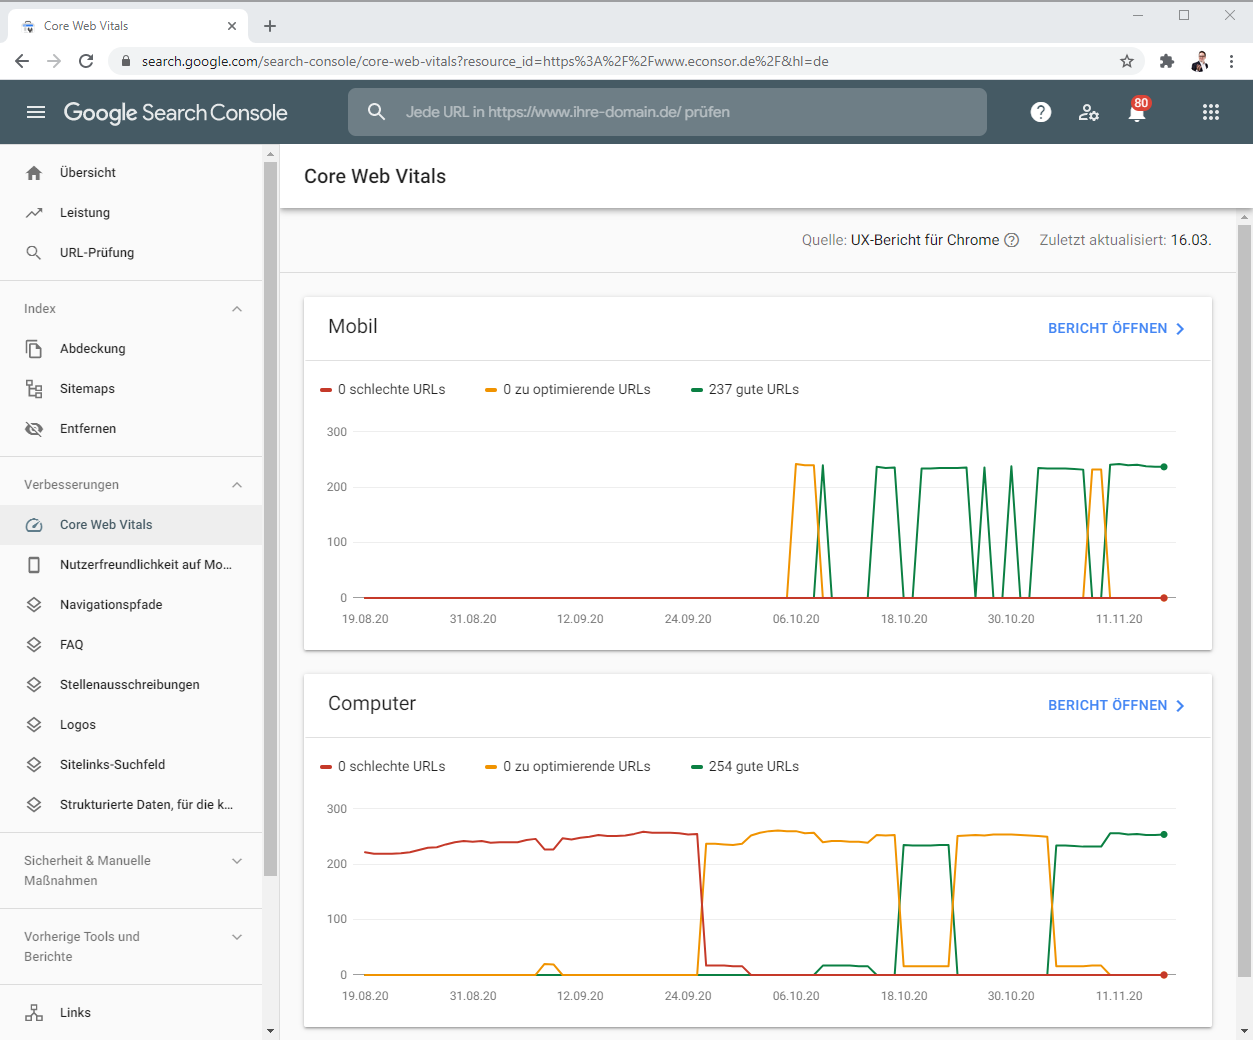Toggle the gute URLs legend in Mobil chart
Viewport: 1253px width, 1040px height.
(x=744, y=389)
